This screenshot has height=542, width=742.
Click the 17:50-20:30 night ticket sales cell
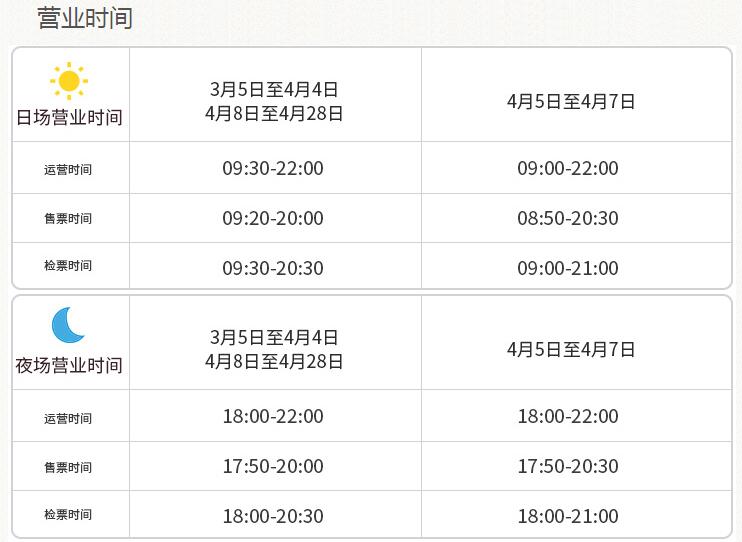[x=568, y=467]
